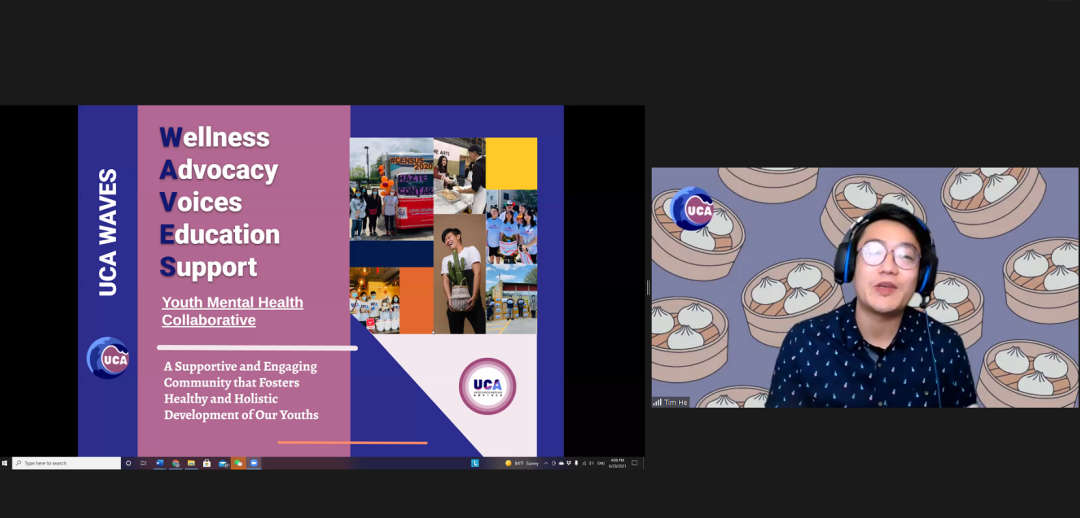Click the 'A Supportive and Engaging Community' paragraph
Viewport: 1080px width, 518px height.
[241, 391]
